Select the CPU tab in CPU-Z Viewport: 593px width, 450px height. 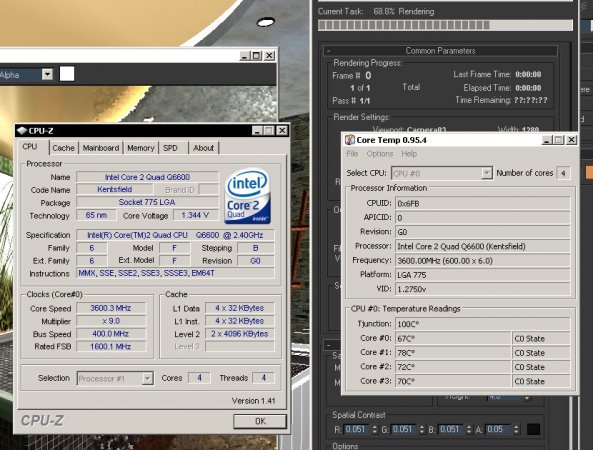(30, 147)
